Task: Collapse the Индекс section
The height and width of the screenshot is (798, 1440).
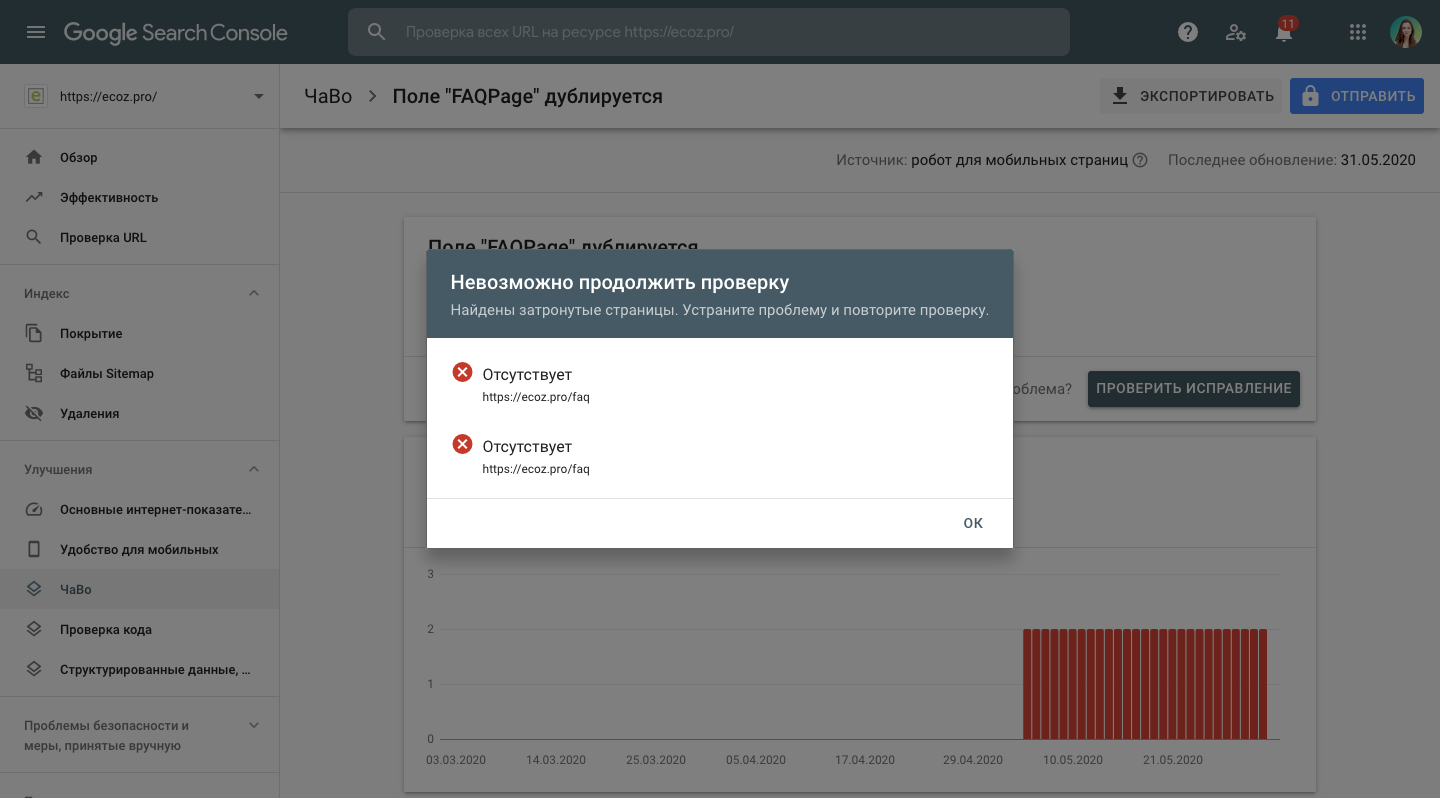Action: coord(254,293)
